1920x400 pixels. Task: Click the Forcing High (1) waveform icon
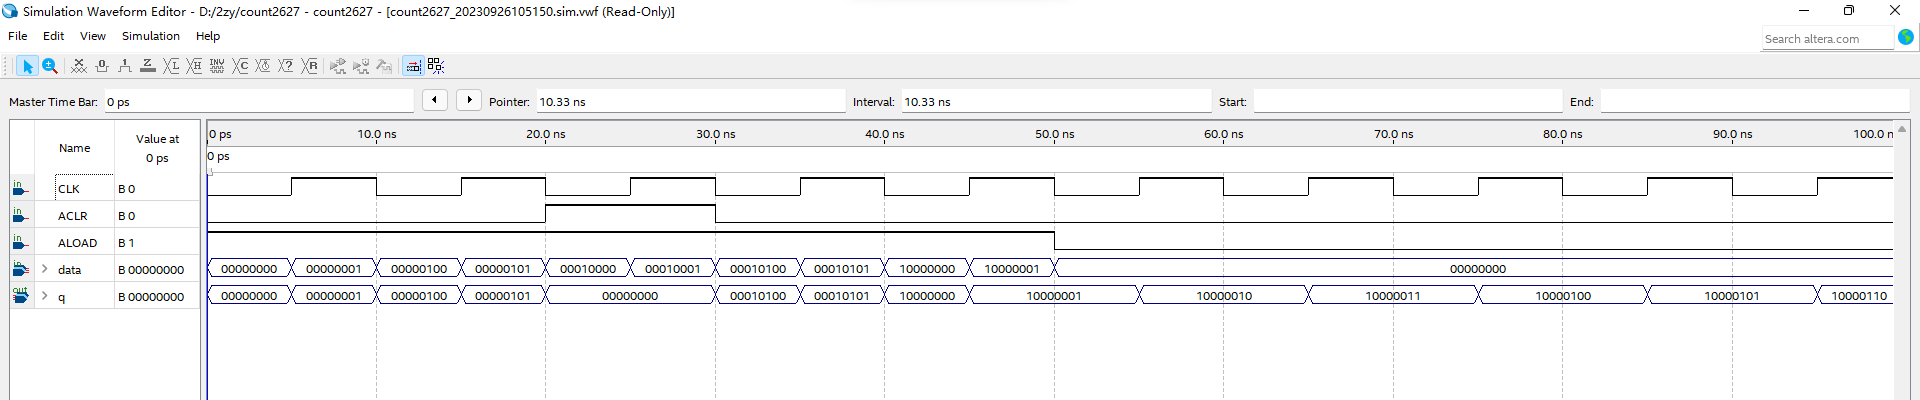(x=124, y=66)
